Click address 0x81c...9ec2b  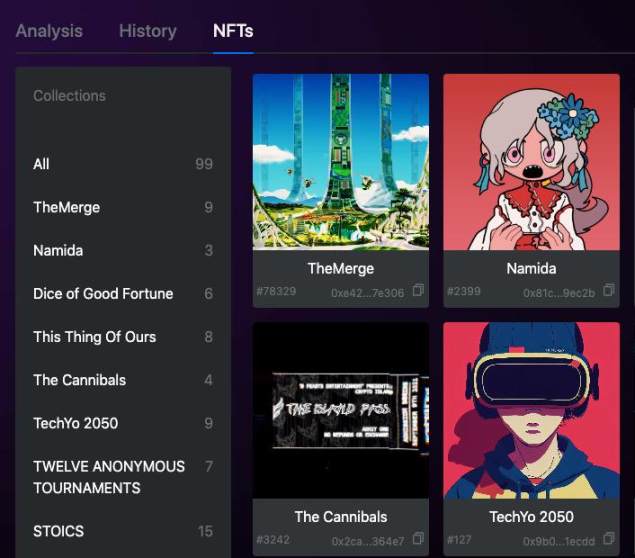[x=559, y=292]
